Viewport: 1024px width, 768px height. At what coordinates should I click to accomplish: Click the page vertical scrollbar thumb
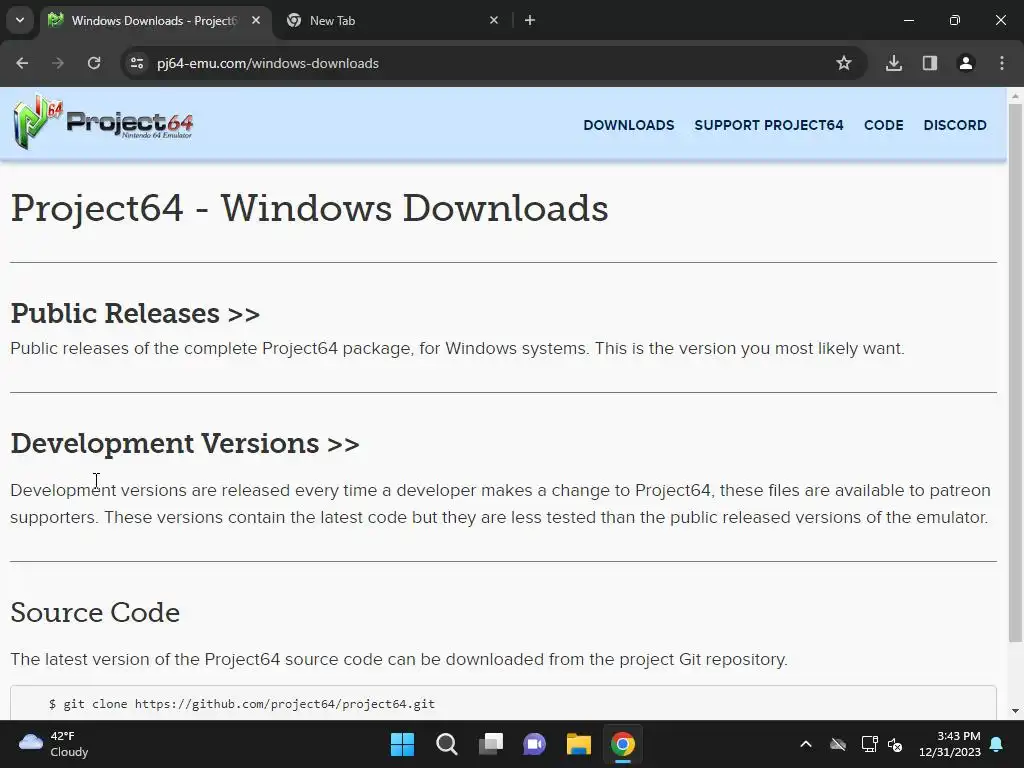1015,372
